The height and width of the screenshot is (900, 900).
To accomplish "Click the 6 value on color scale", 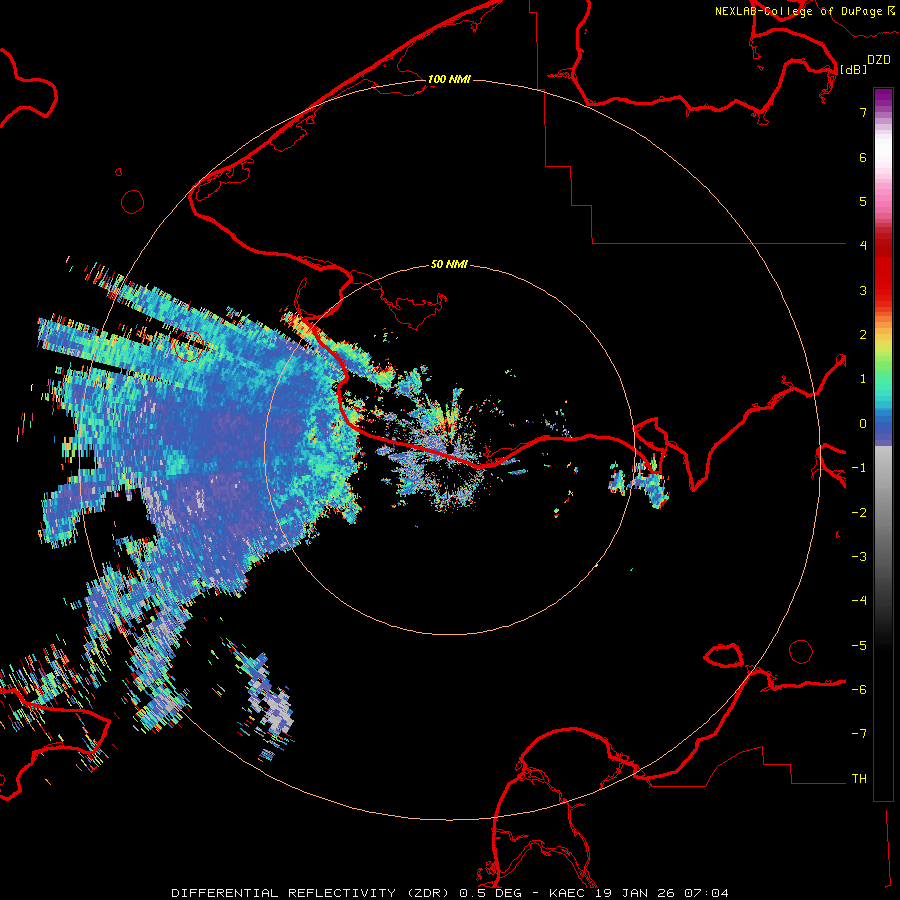I will pos(863,157).
